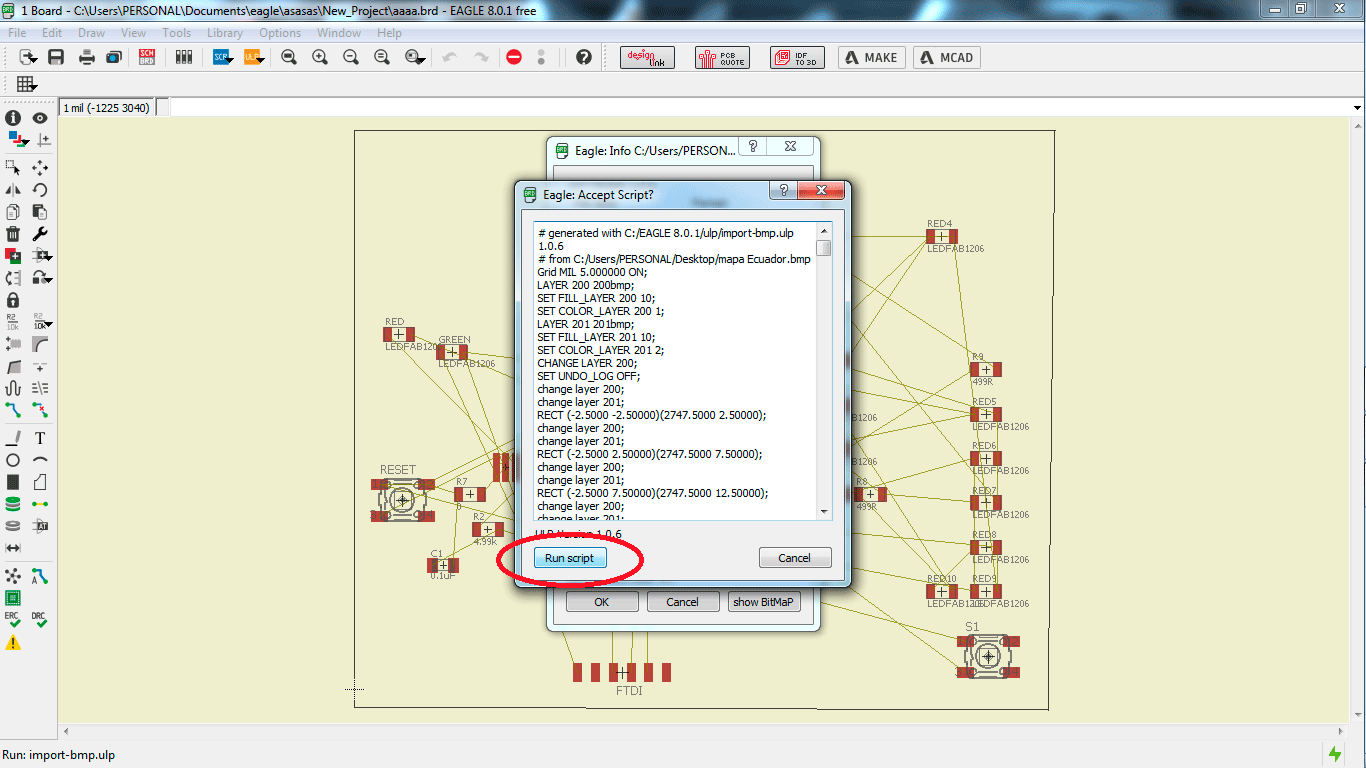Viewport: 1366px width, 768px height.
Task: Open the Options menu
Action: click(x=280, y=33)
